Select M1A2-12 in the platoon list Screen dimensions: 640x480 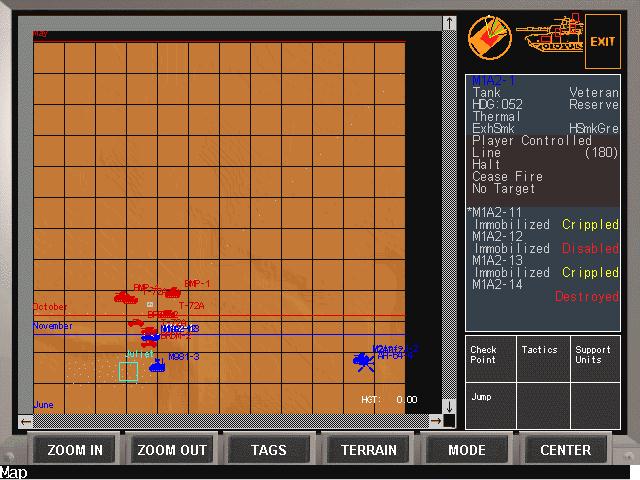point(498,236)
